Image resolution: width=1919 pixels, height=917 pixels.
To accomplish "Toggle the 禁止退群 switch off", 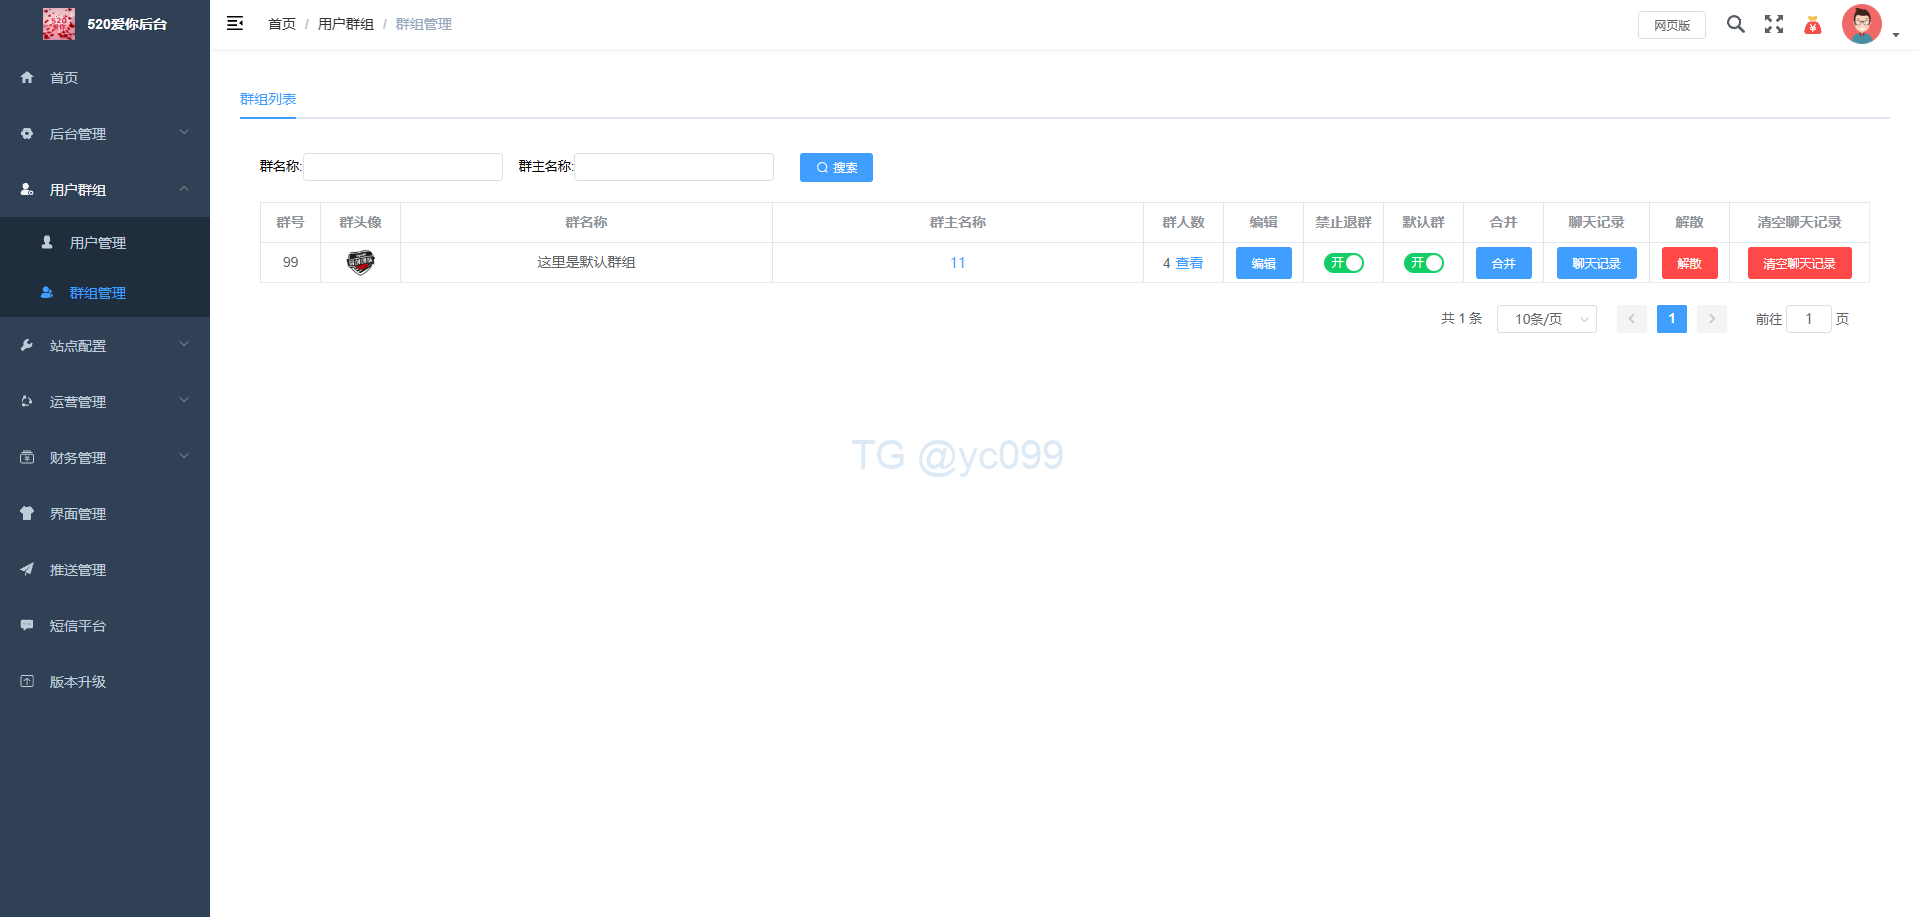I will [x=1343, y=263].
